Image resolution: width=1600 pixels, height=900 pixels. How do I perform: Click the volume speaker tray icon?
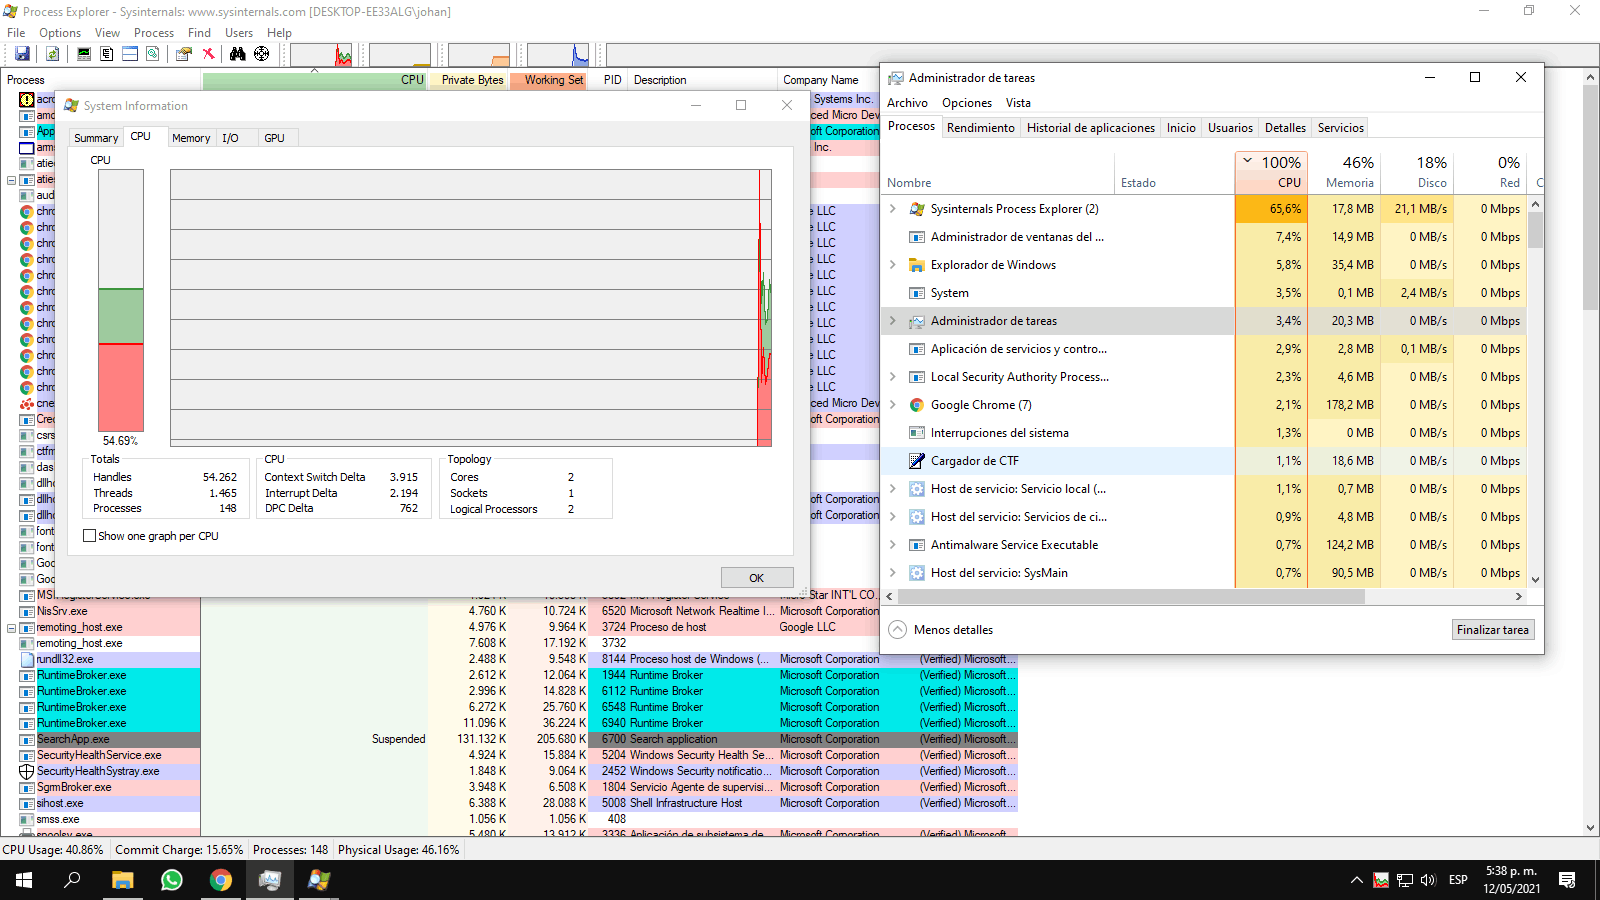click(x=1428, y=880)
